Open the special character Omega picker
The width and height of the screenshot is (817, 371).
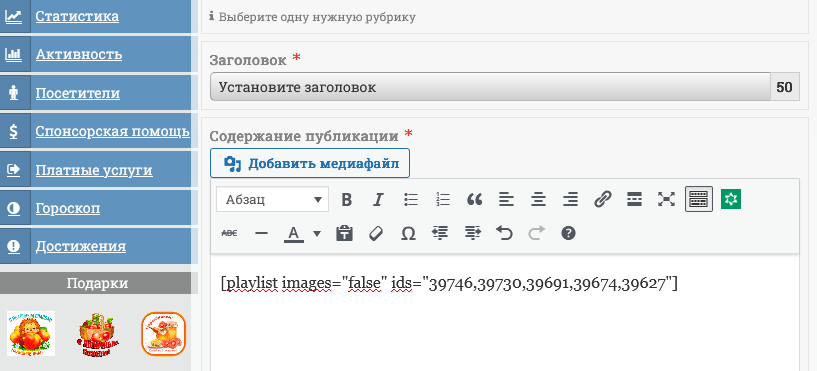click(408, 233)
